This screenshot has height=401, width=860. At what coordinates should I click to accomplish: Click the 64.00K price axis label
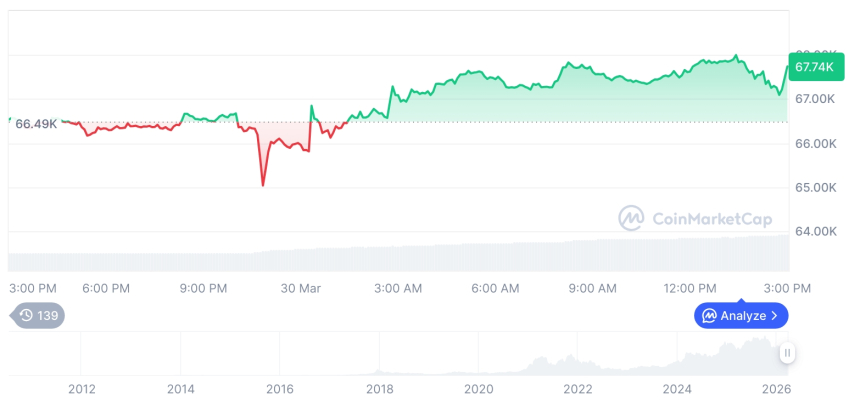click(815, 232)
